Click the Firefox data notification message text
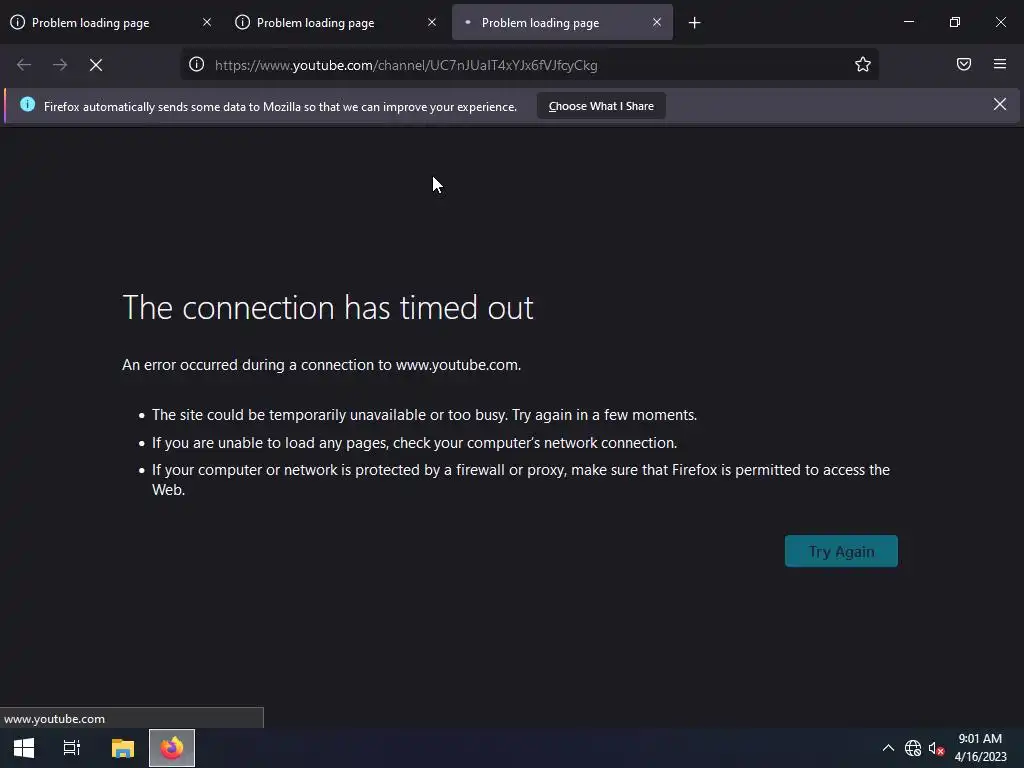The height and width of the screenshot is (768, 1024). click(x=280, y=106)
